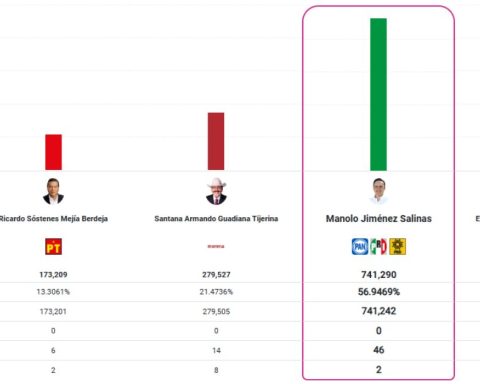Click the bright red PT vote bar
This screenshot has width=480, height=384.
pyautogui.click(x=53, y=152)
